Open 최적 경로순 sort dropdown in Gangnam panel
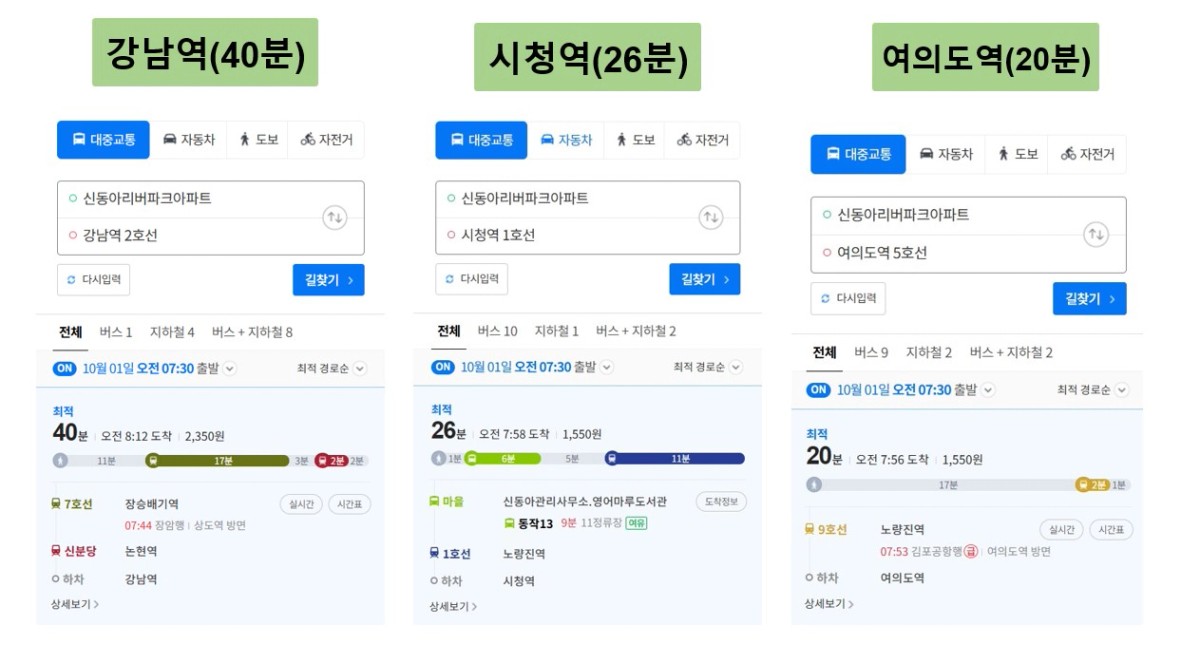 click(x=331, y=368)
